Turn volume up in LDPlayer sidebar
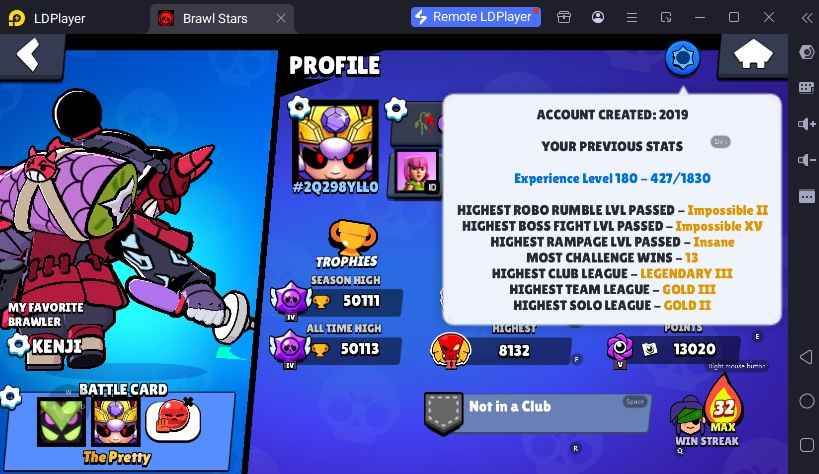Image resolution: width=819 pixels, height=474 pixels. click(806, 124)
